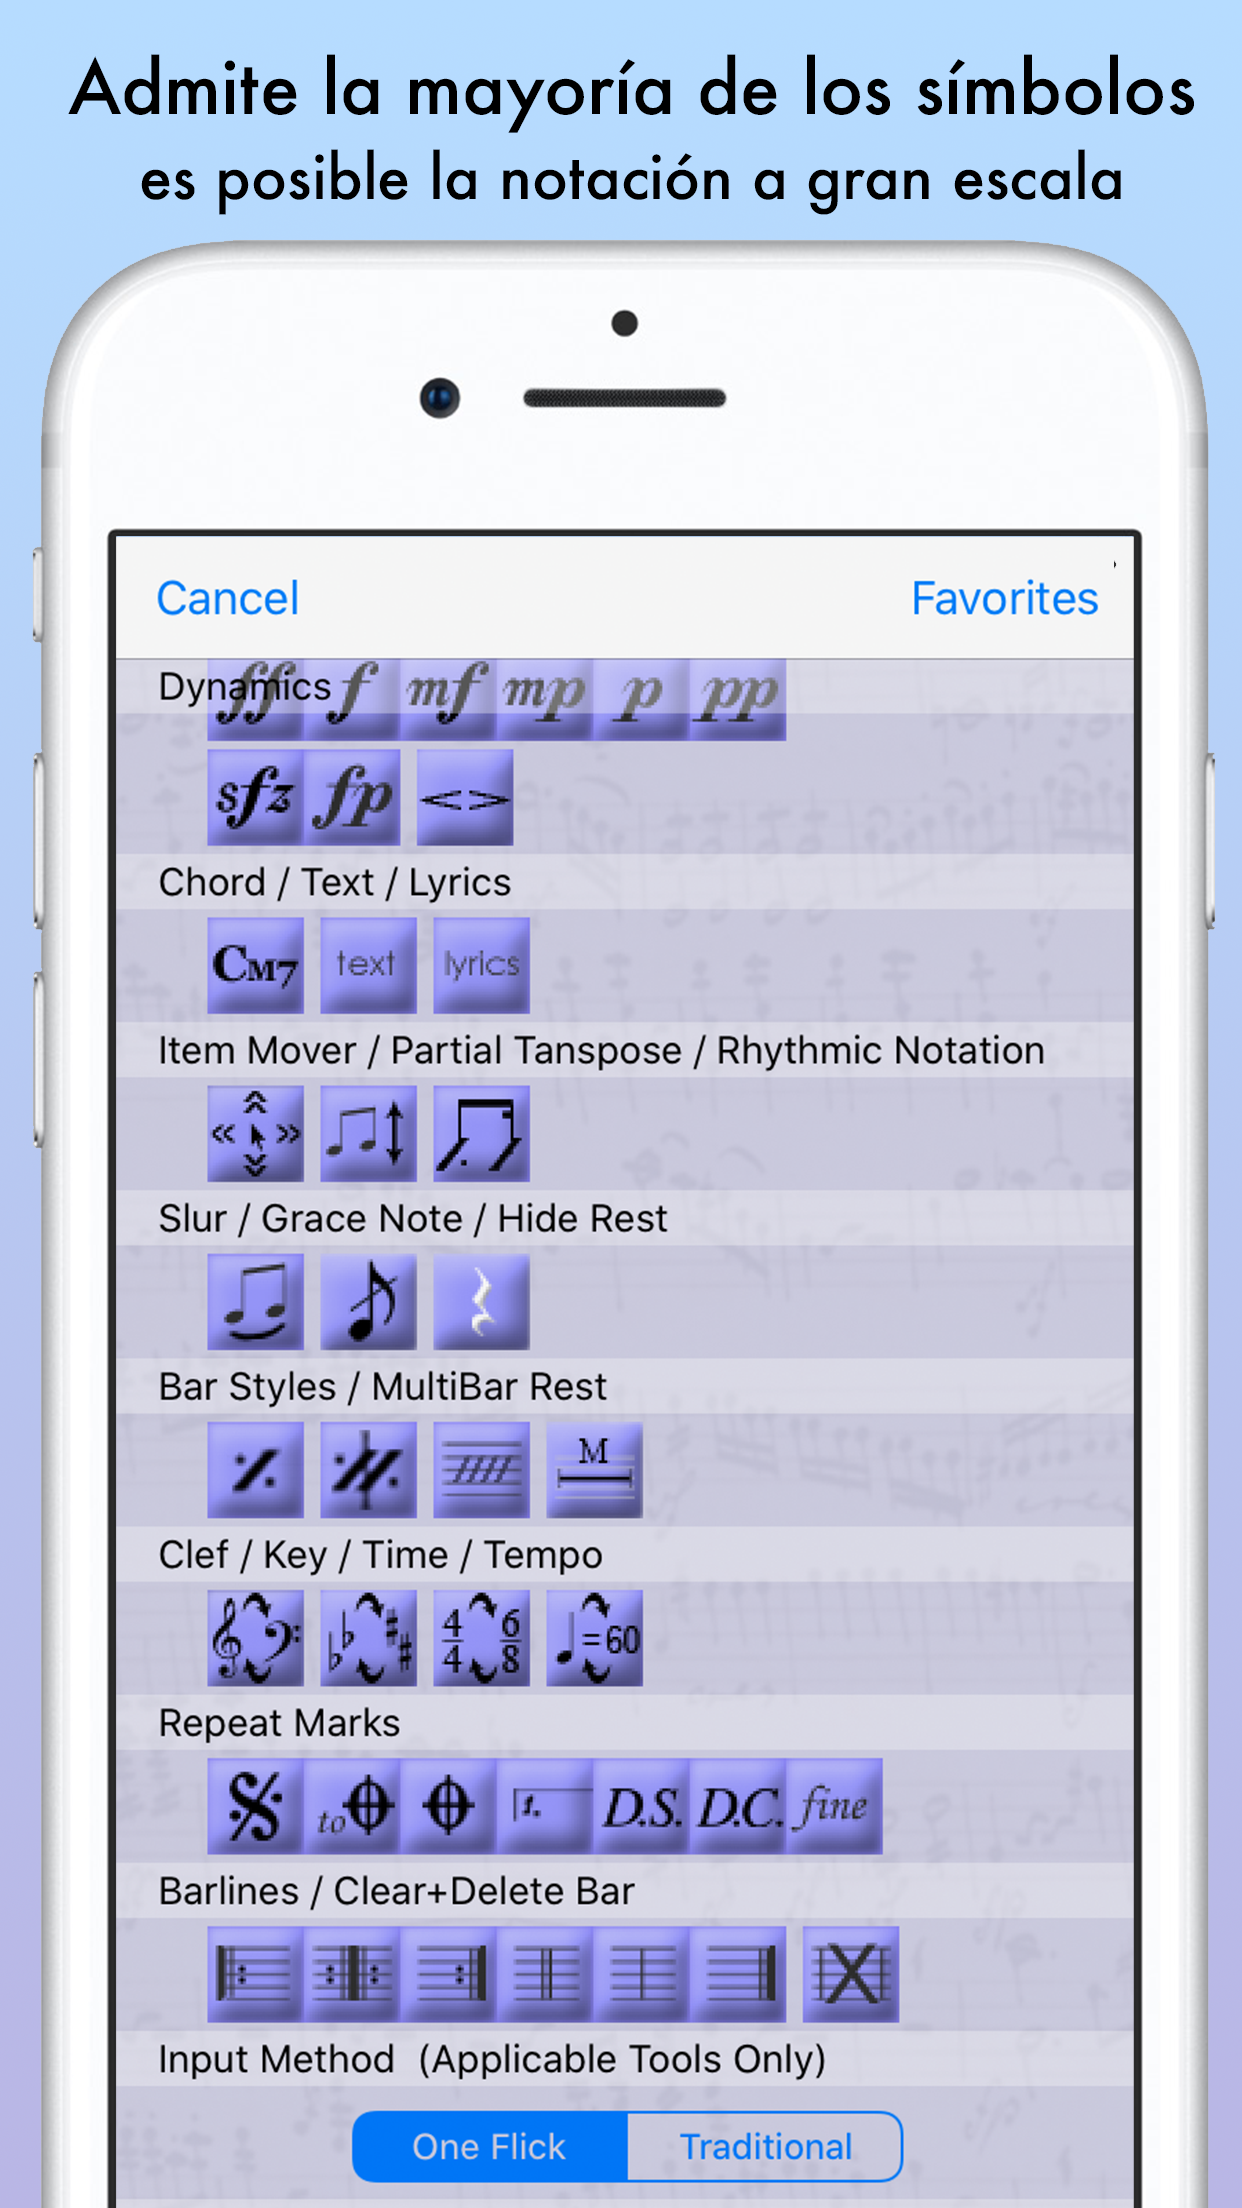Viewport: 1242px width, 2208px height.
Task: Select the One Flick input method
Action: point(490,2146)
